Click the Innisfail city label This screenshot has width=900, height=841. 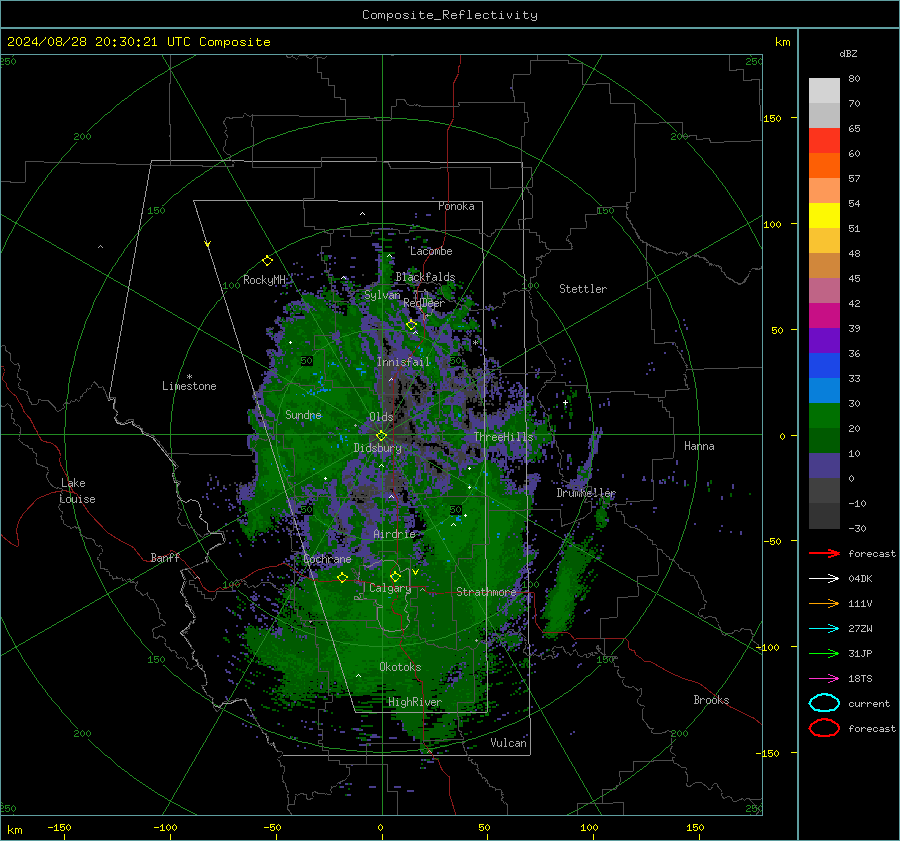[403, 362]
